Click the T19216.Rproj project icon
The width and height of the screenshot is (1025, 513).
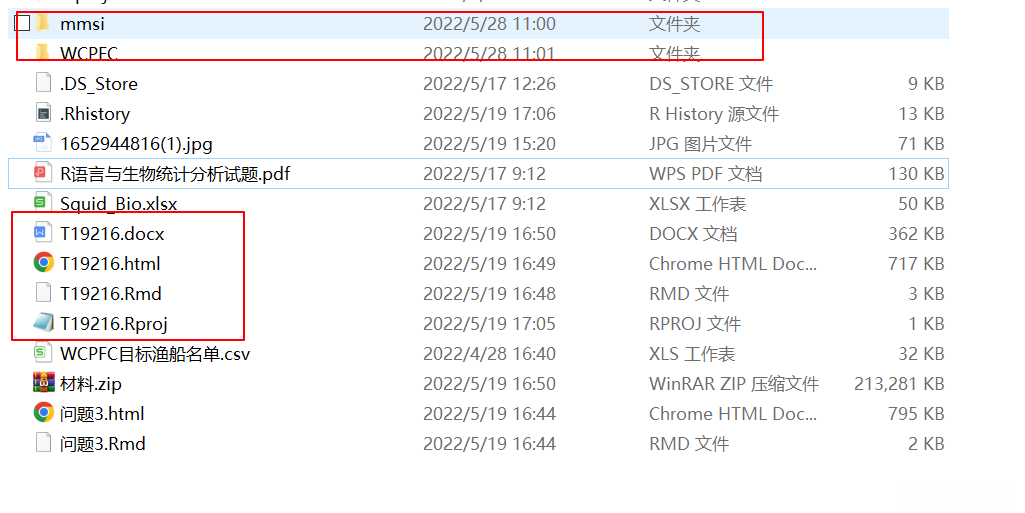pos(43,323)
